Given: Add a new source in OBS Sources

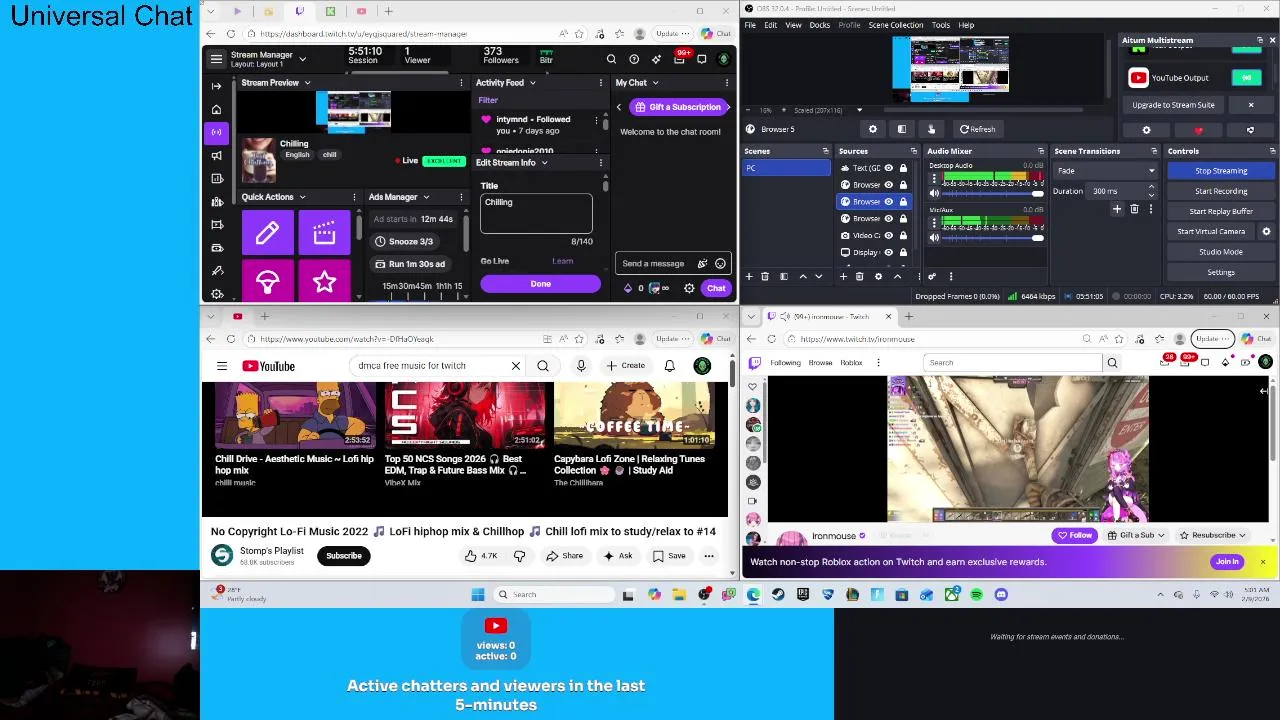Looking at the screenshot, I should click(x=843, y=276).
